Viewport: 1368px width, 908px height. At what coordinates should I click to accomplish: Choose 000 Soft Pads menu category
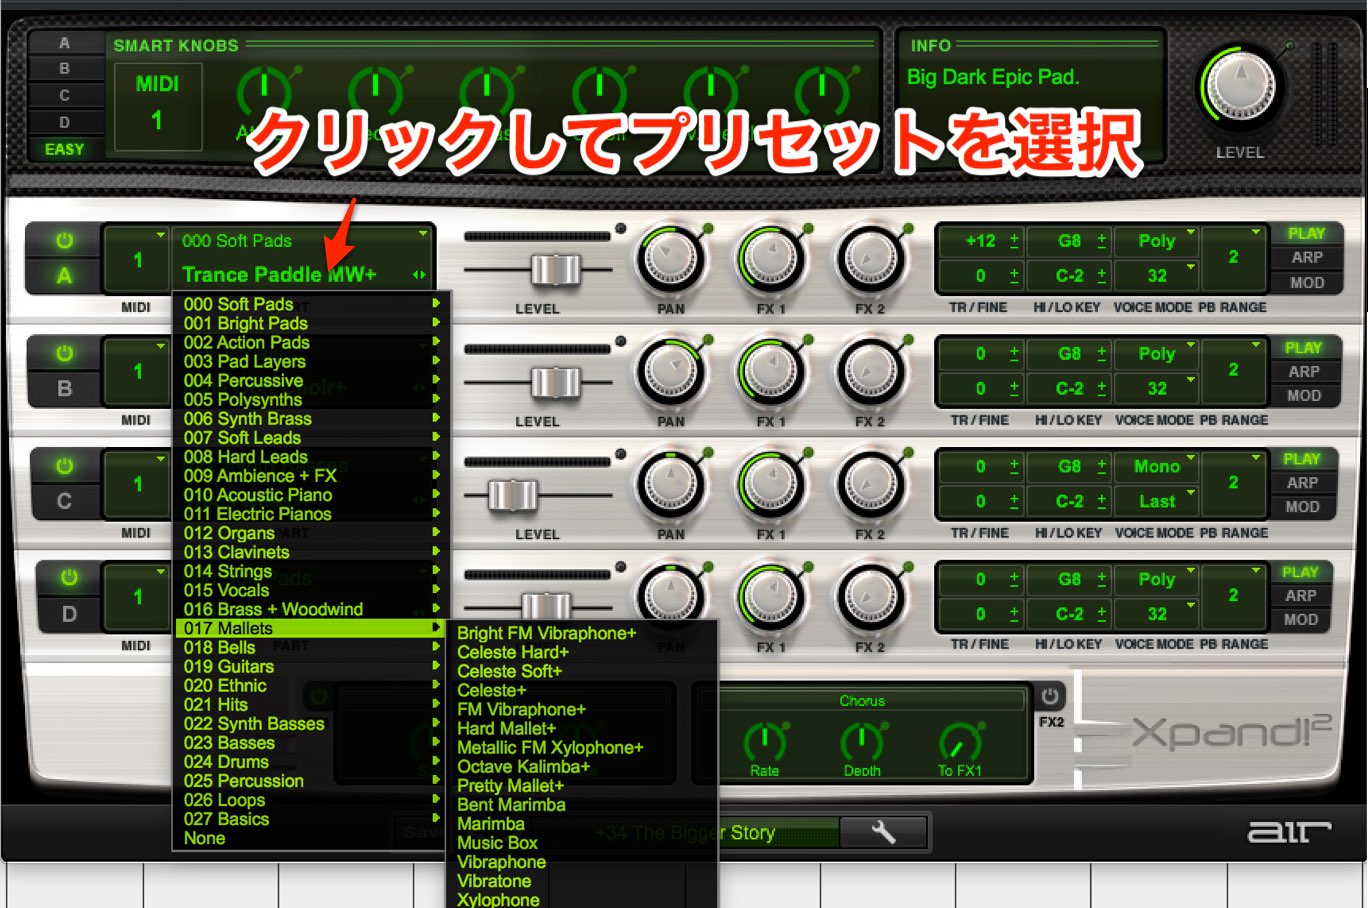click(312, 304)
